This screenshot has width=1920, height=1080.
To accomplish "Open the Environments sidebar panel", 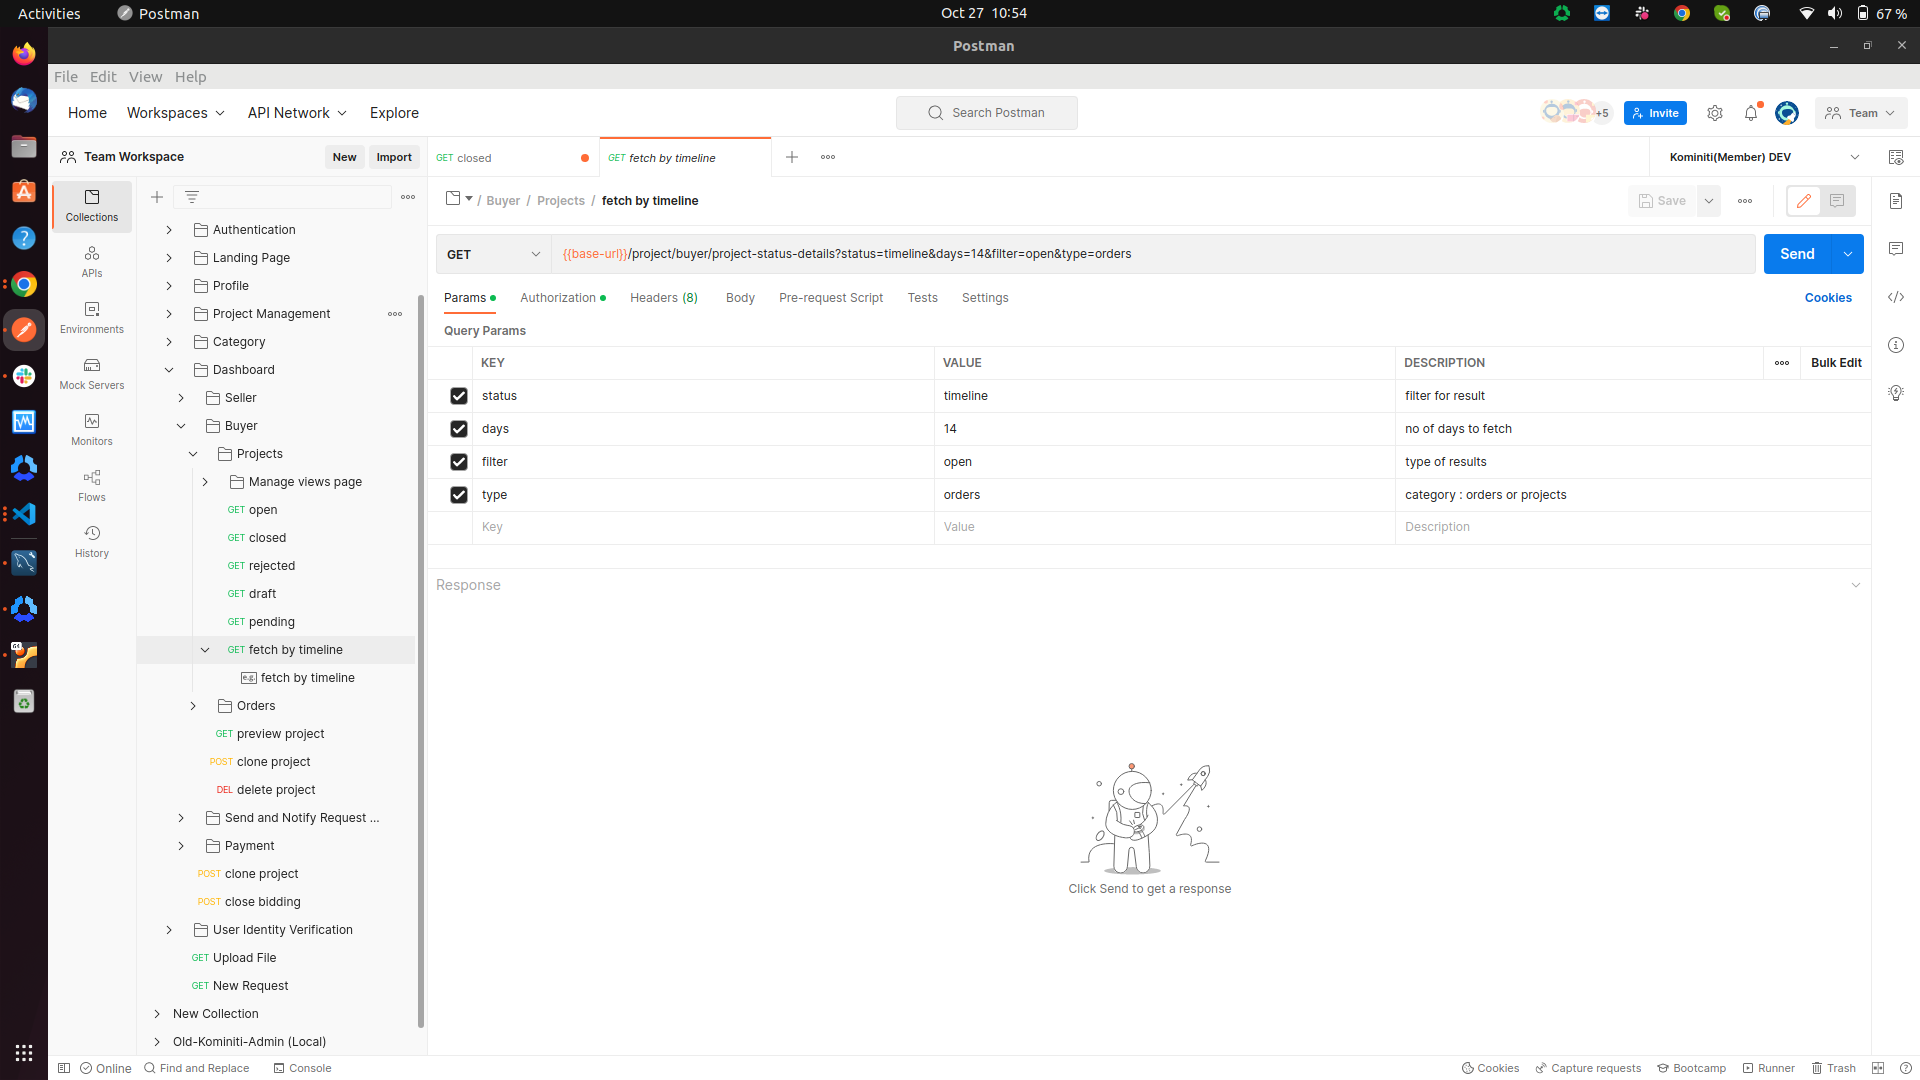I will pos(92,317).
